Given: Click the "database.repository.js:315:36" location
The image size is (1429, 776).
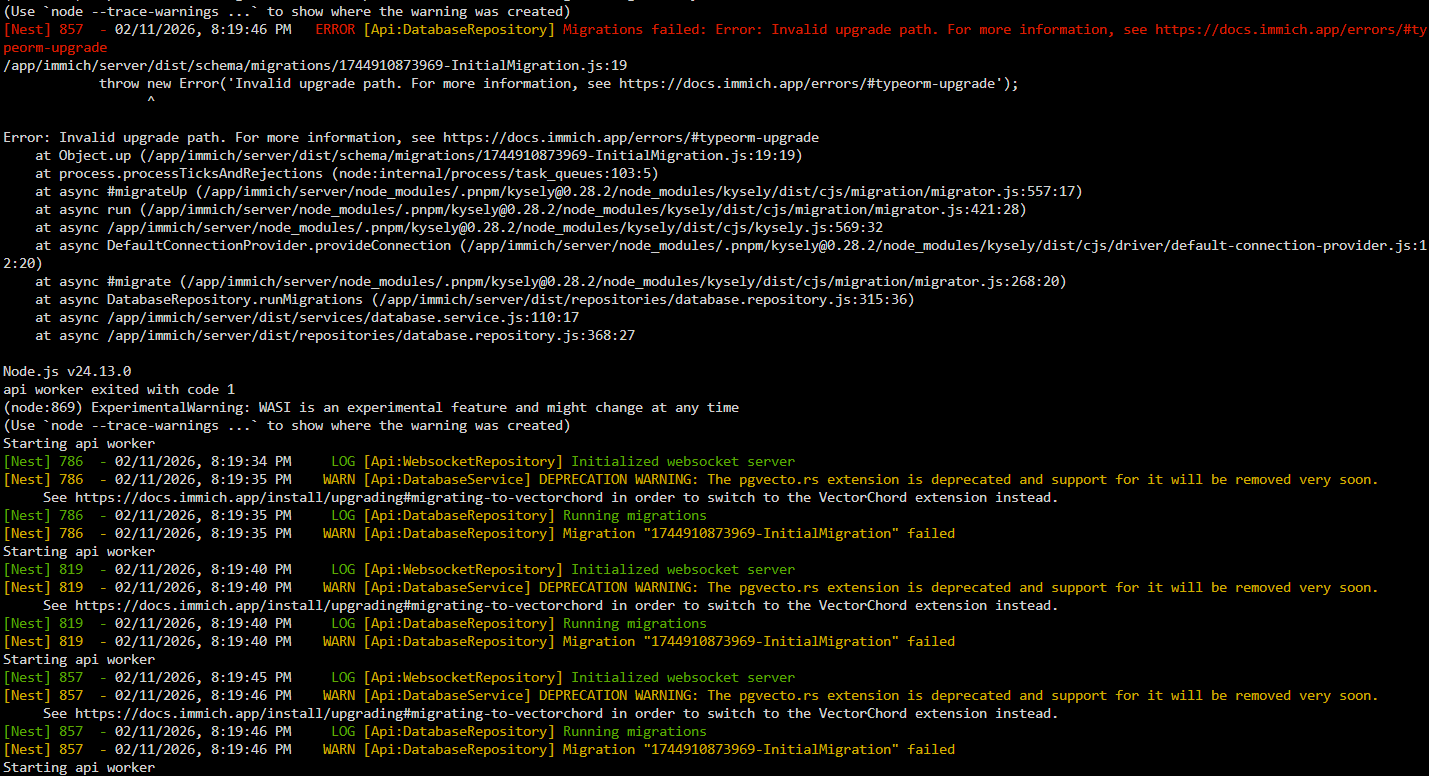Looking at the screenshot, I should [x=791, y=300].
